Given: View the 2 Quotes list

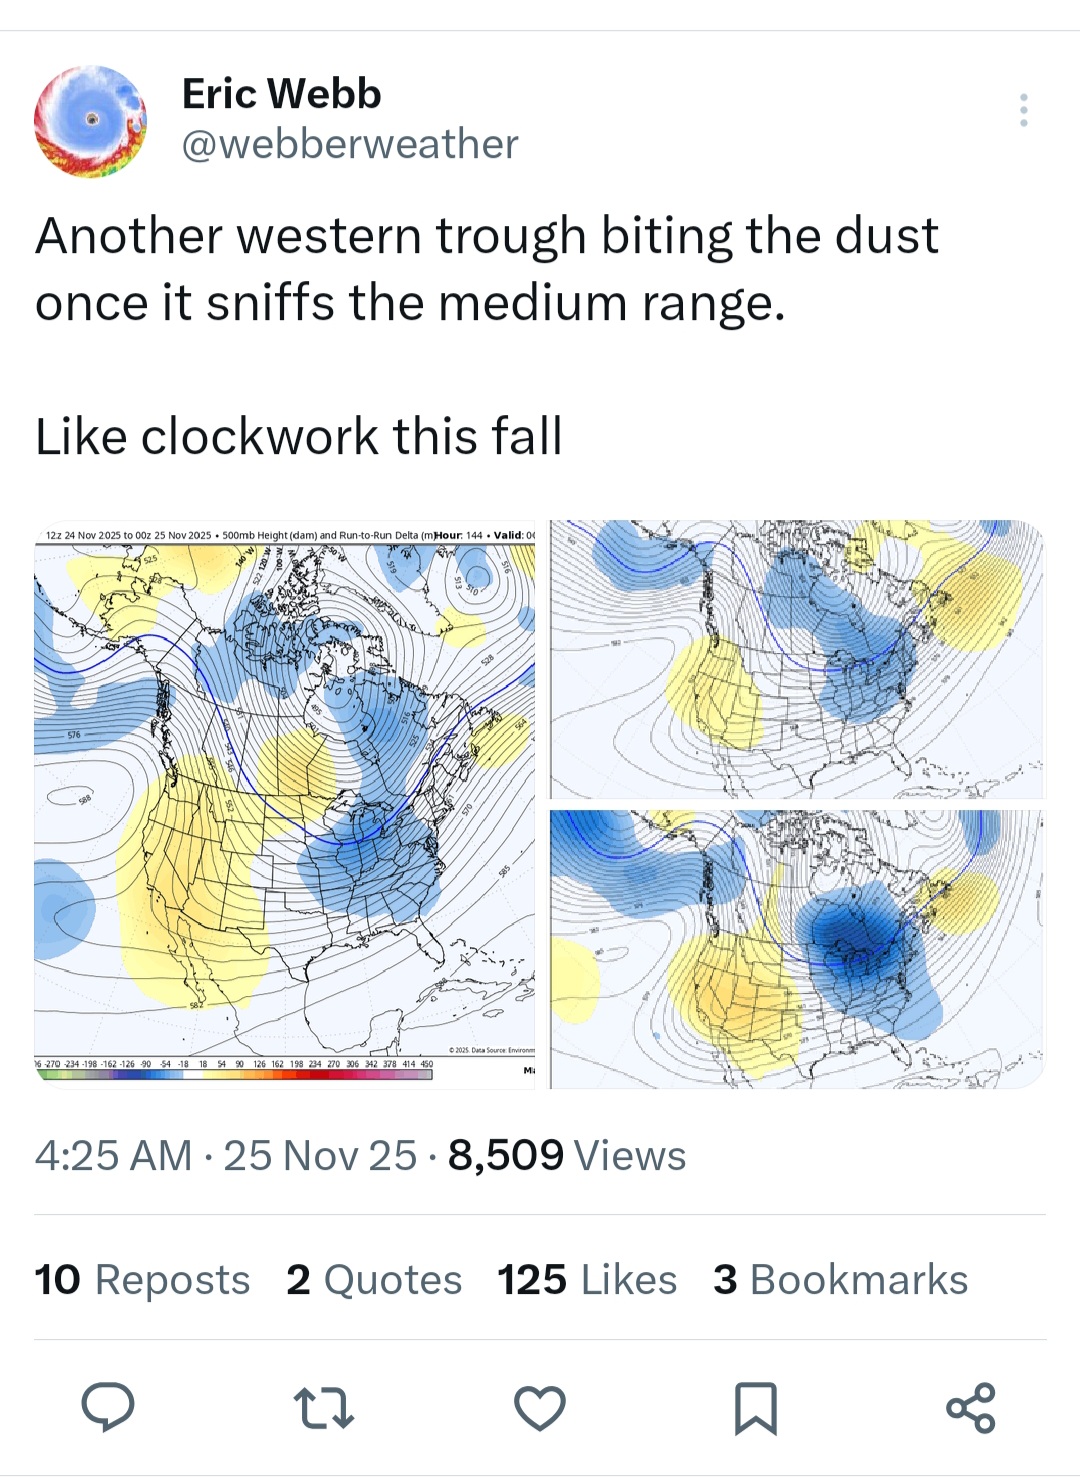Looking at the screenshot, I should click(374, 1279).
